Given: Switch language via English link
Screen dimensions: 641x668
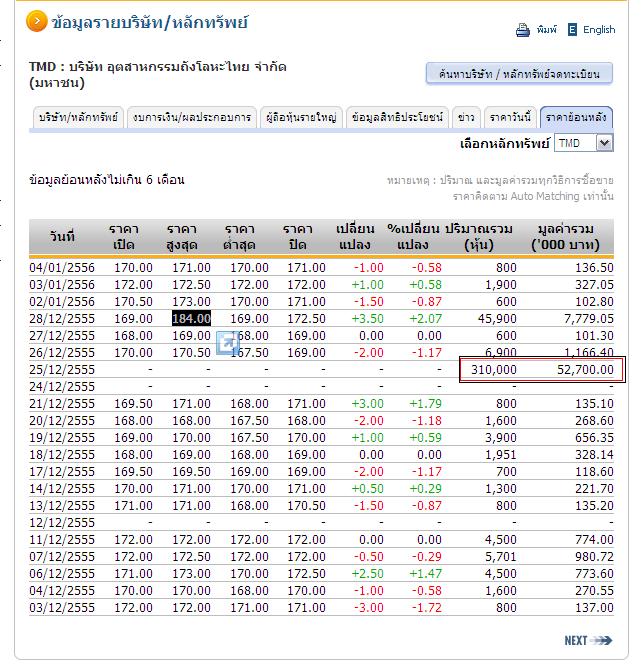Looking at the screenshot, I should click(x=599, y=30).
